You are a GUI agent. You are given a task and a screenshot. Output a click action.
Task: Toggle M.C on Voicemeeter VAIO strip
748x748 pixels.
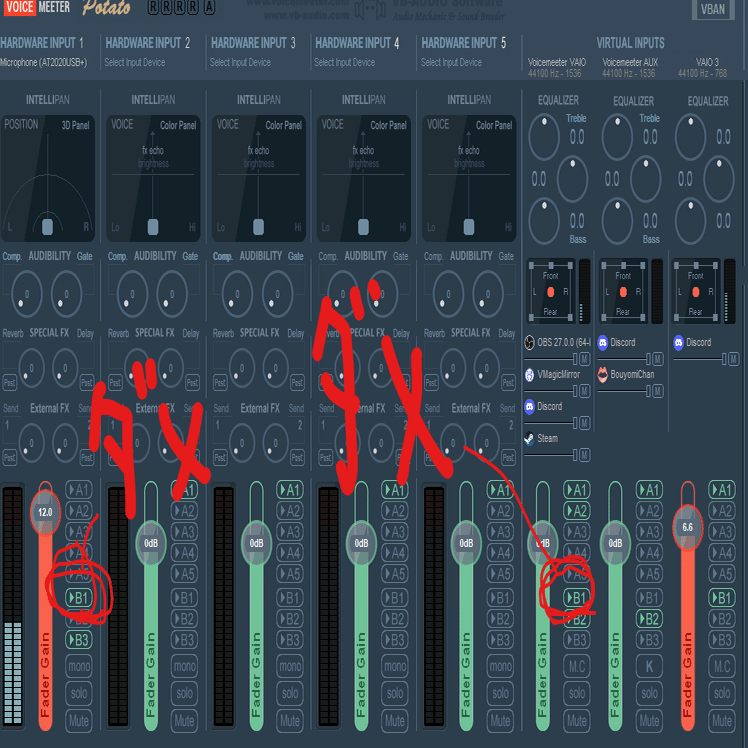click(x=577, y=666)
